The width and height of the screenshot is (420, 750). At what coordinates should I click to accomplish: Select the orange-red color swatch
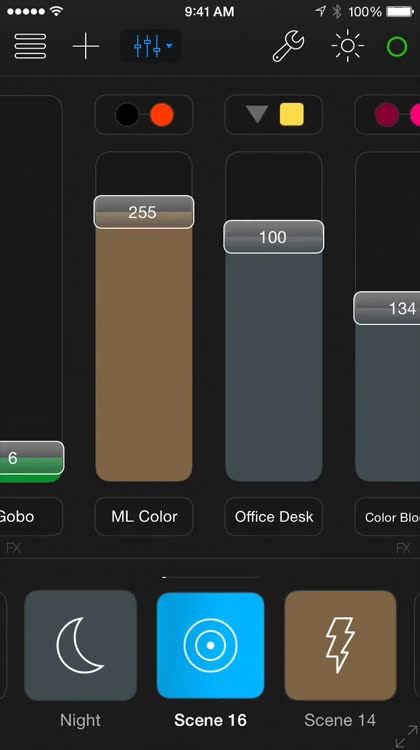click(162, 115)
